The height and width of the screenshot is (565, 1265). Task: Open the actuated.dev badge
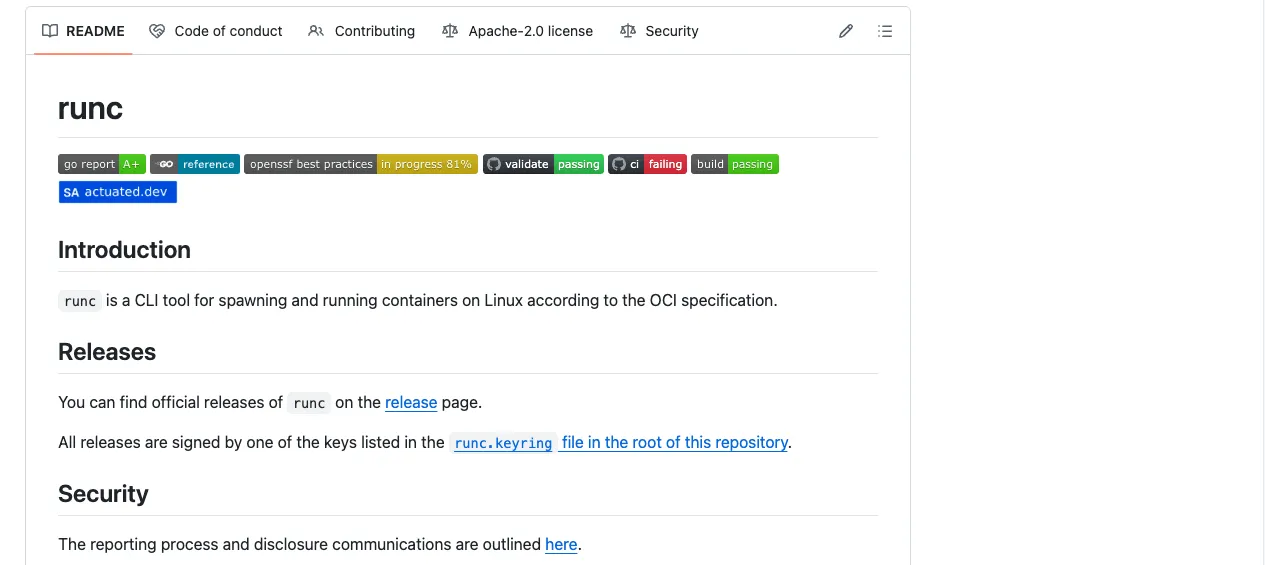pyautogui.click(x=118, y=192)
